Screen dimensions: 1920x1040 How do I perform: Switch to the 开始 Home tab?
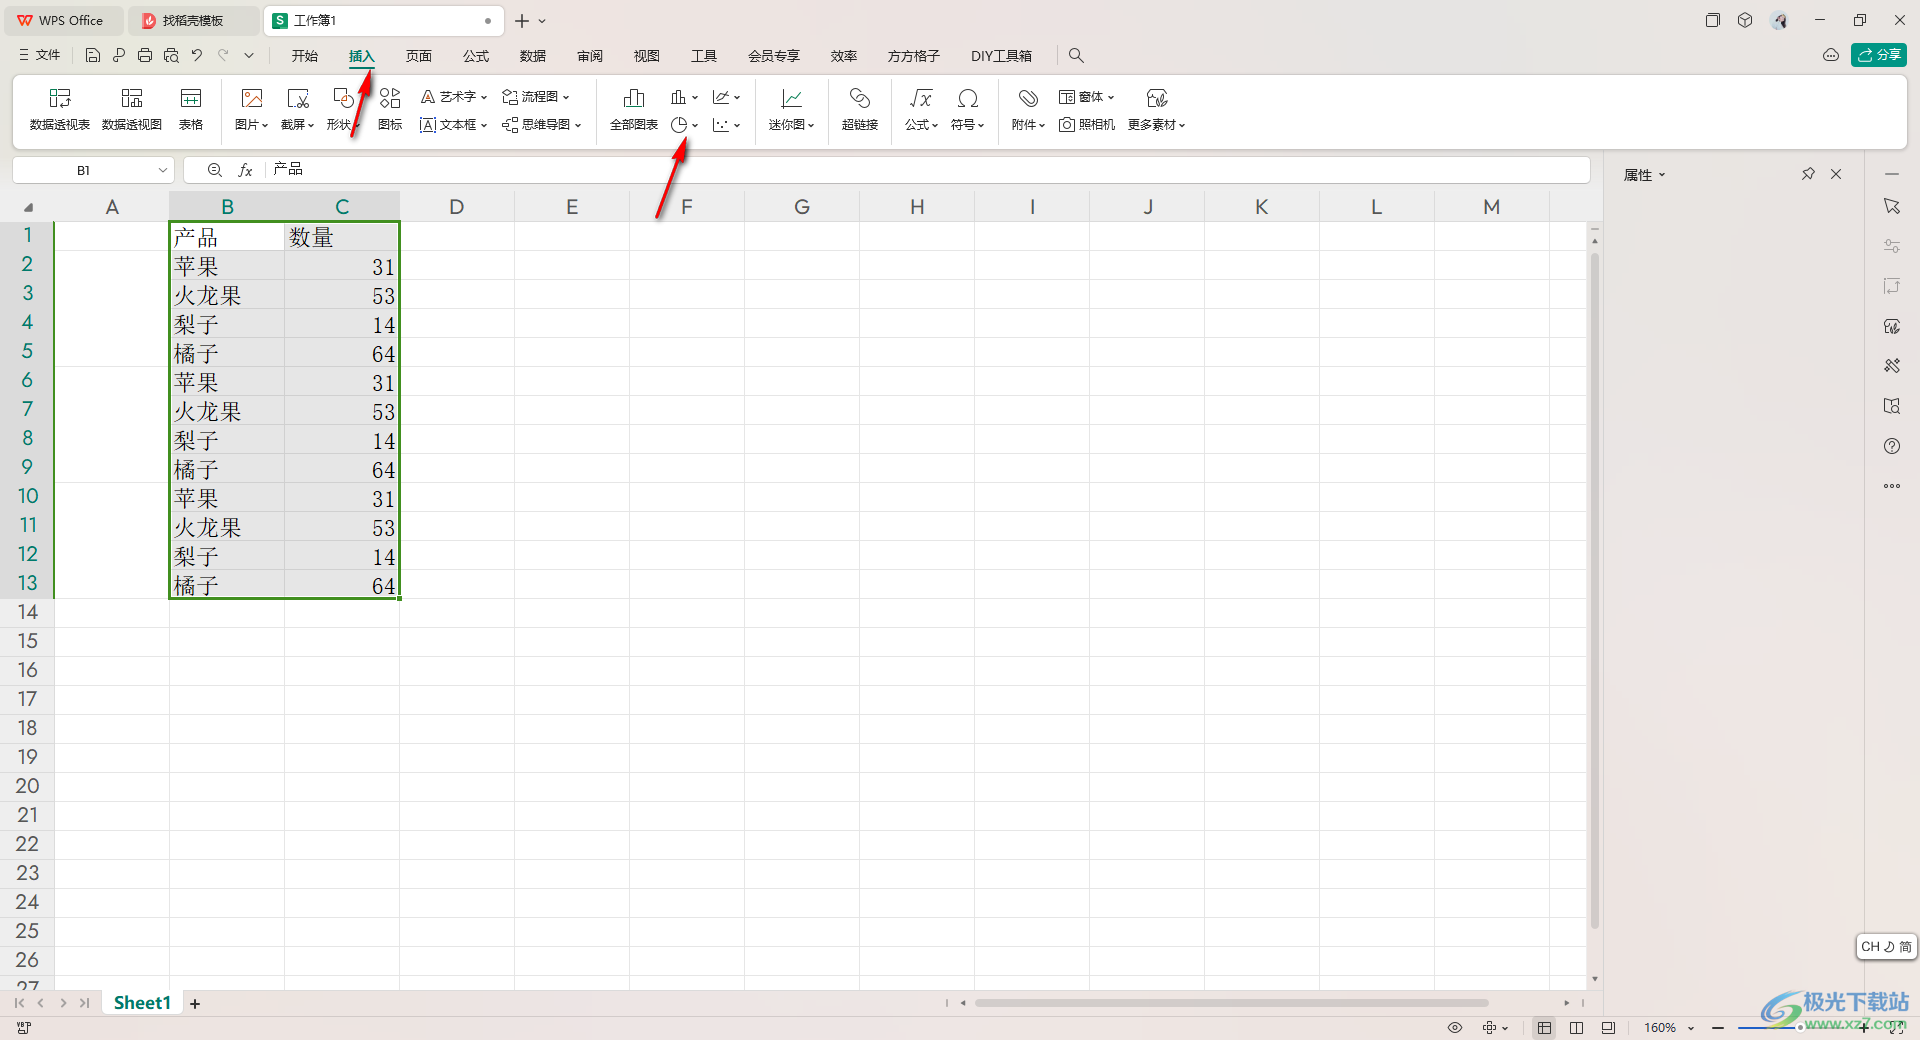305,56
